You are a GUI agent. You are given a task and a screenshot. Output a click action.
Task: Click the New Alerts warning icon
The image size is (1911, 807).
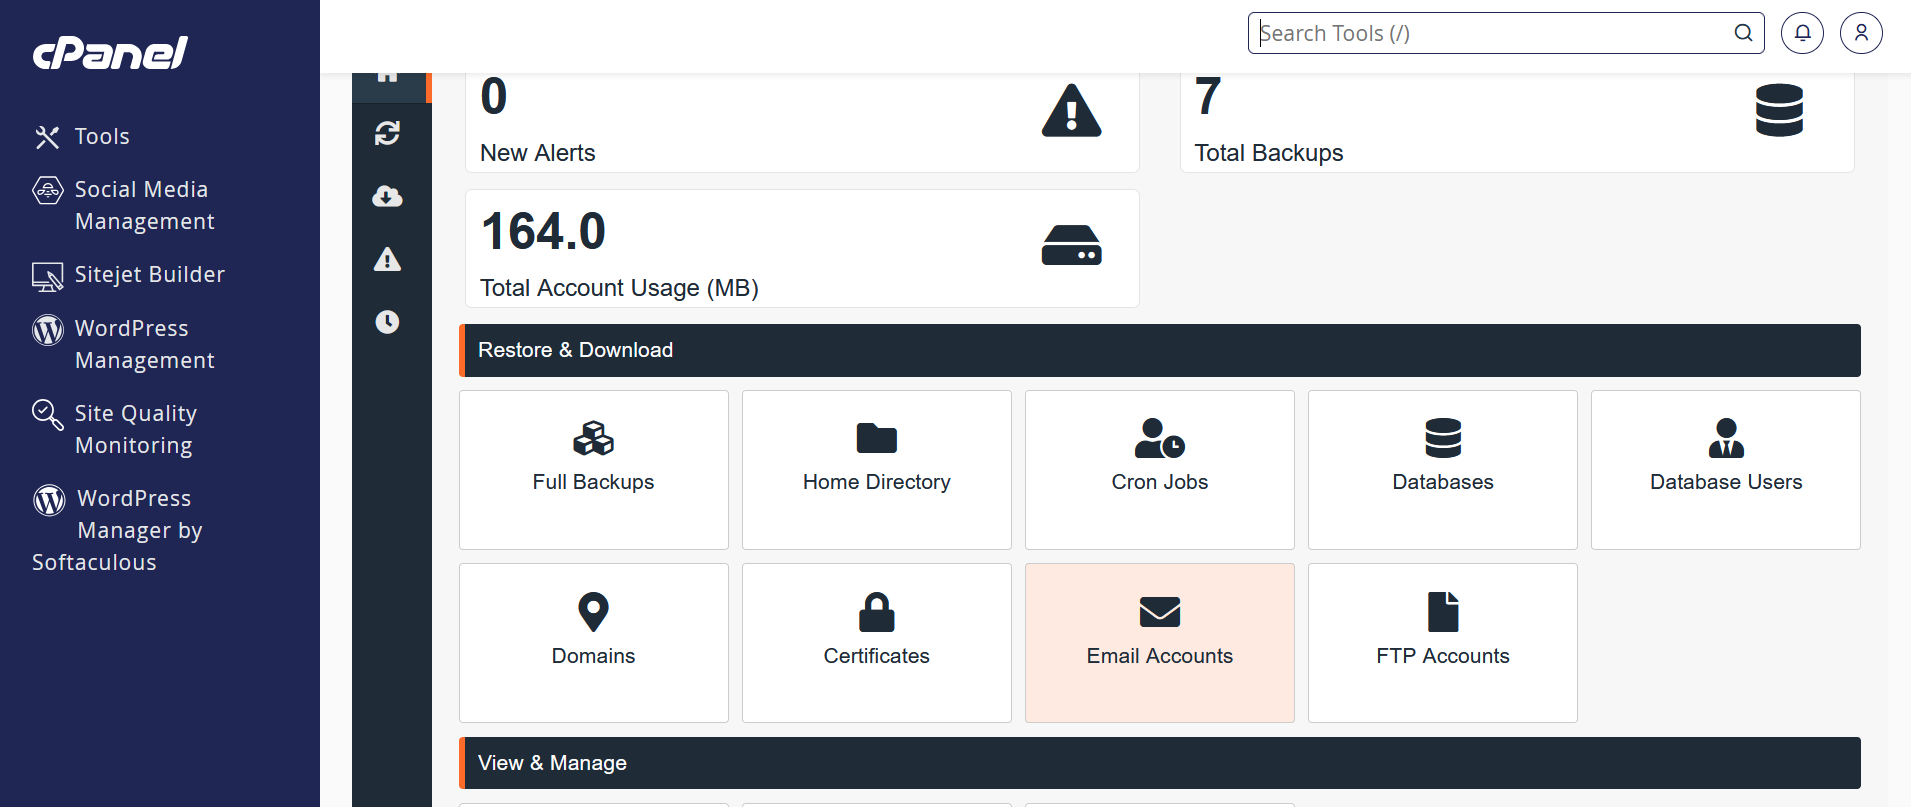(x=1071, y=110)
